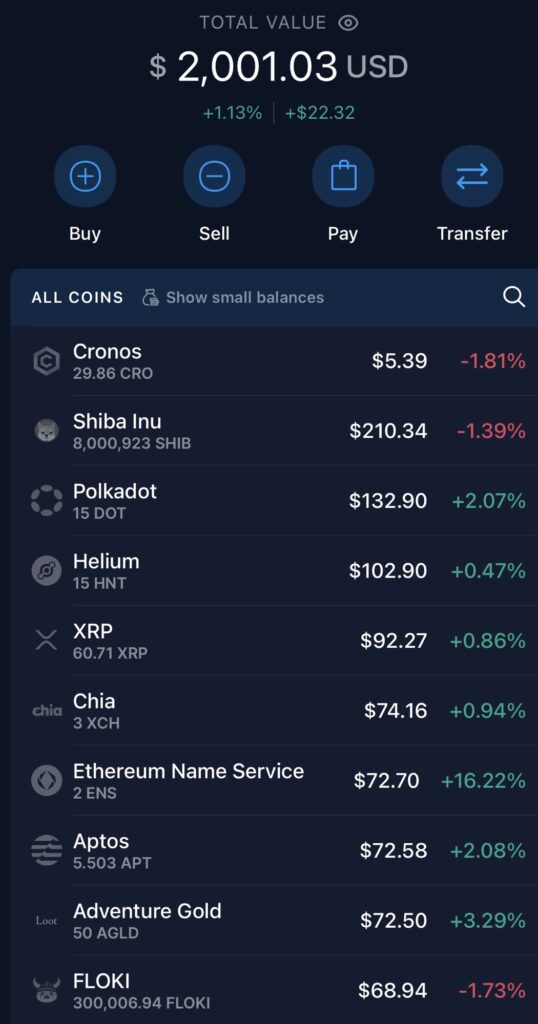This screenshot has height=1024, width=538.
Task: Tap the Buy plus icon
Action: pyautogui.click(x=85, y=176)
